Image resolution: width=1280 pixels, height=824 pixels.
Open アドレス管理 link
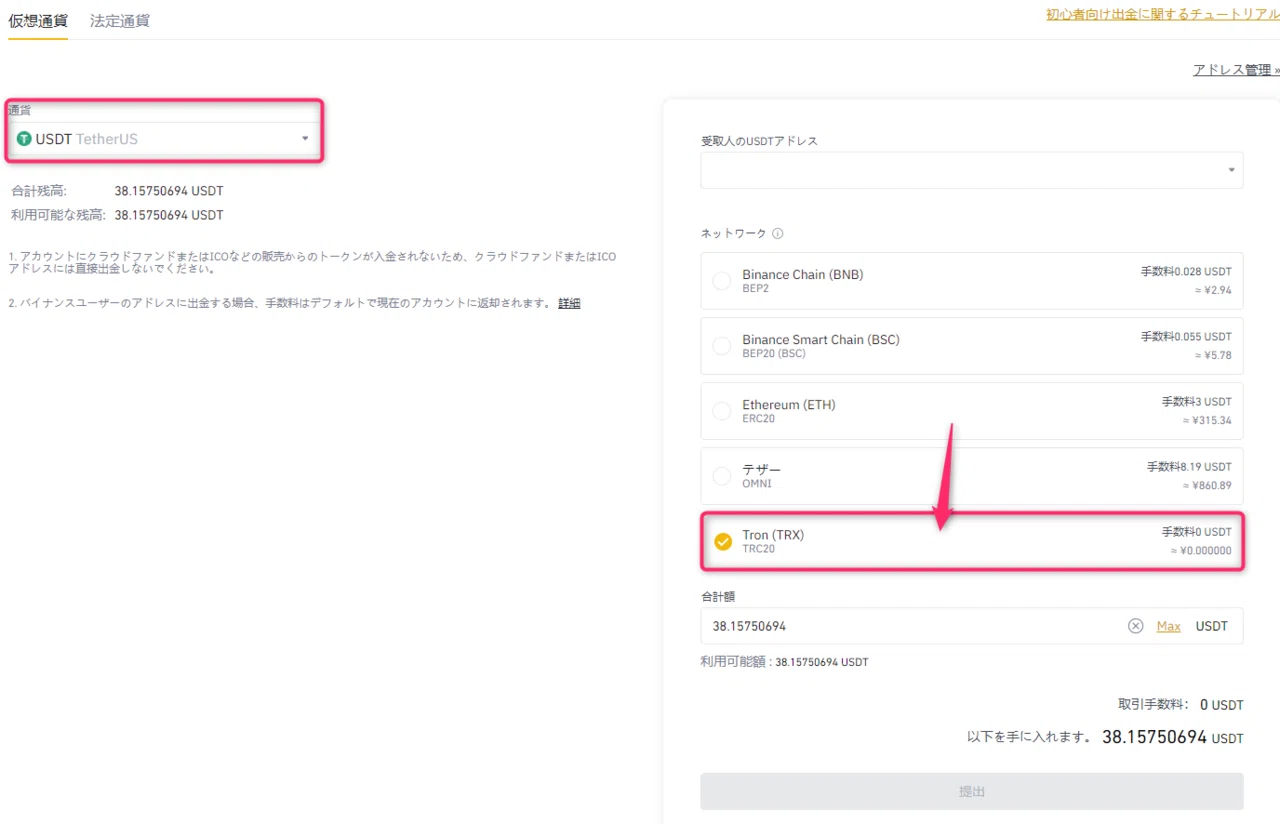tap(1236, 70)
